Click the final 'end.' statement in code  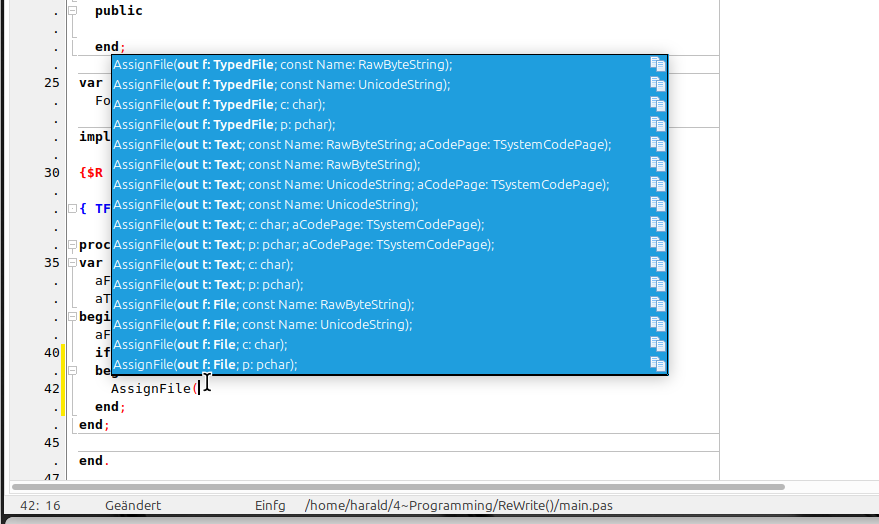pos(94,461)
